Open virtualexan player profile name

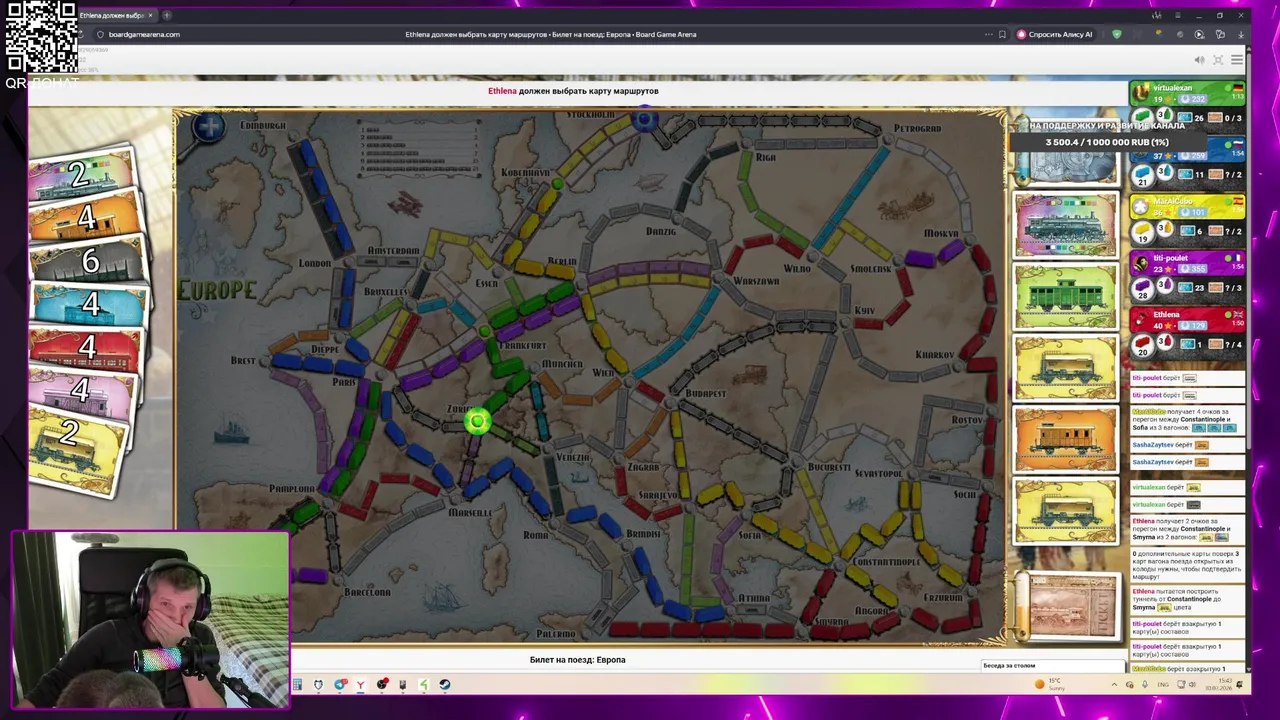pos(1172,89)
